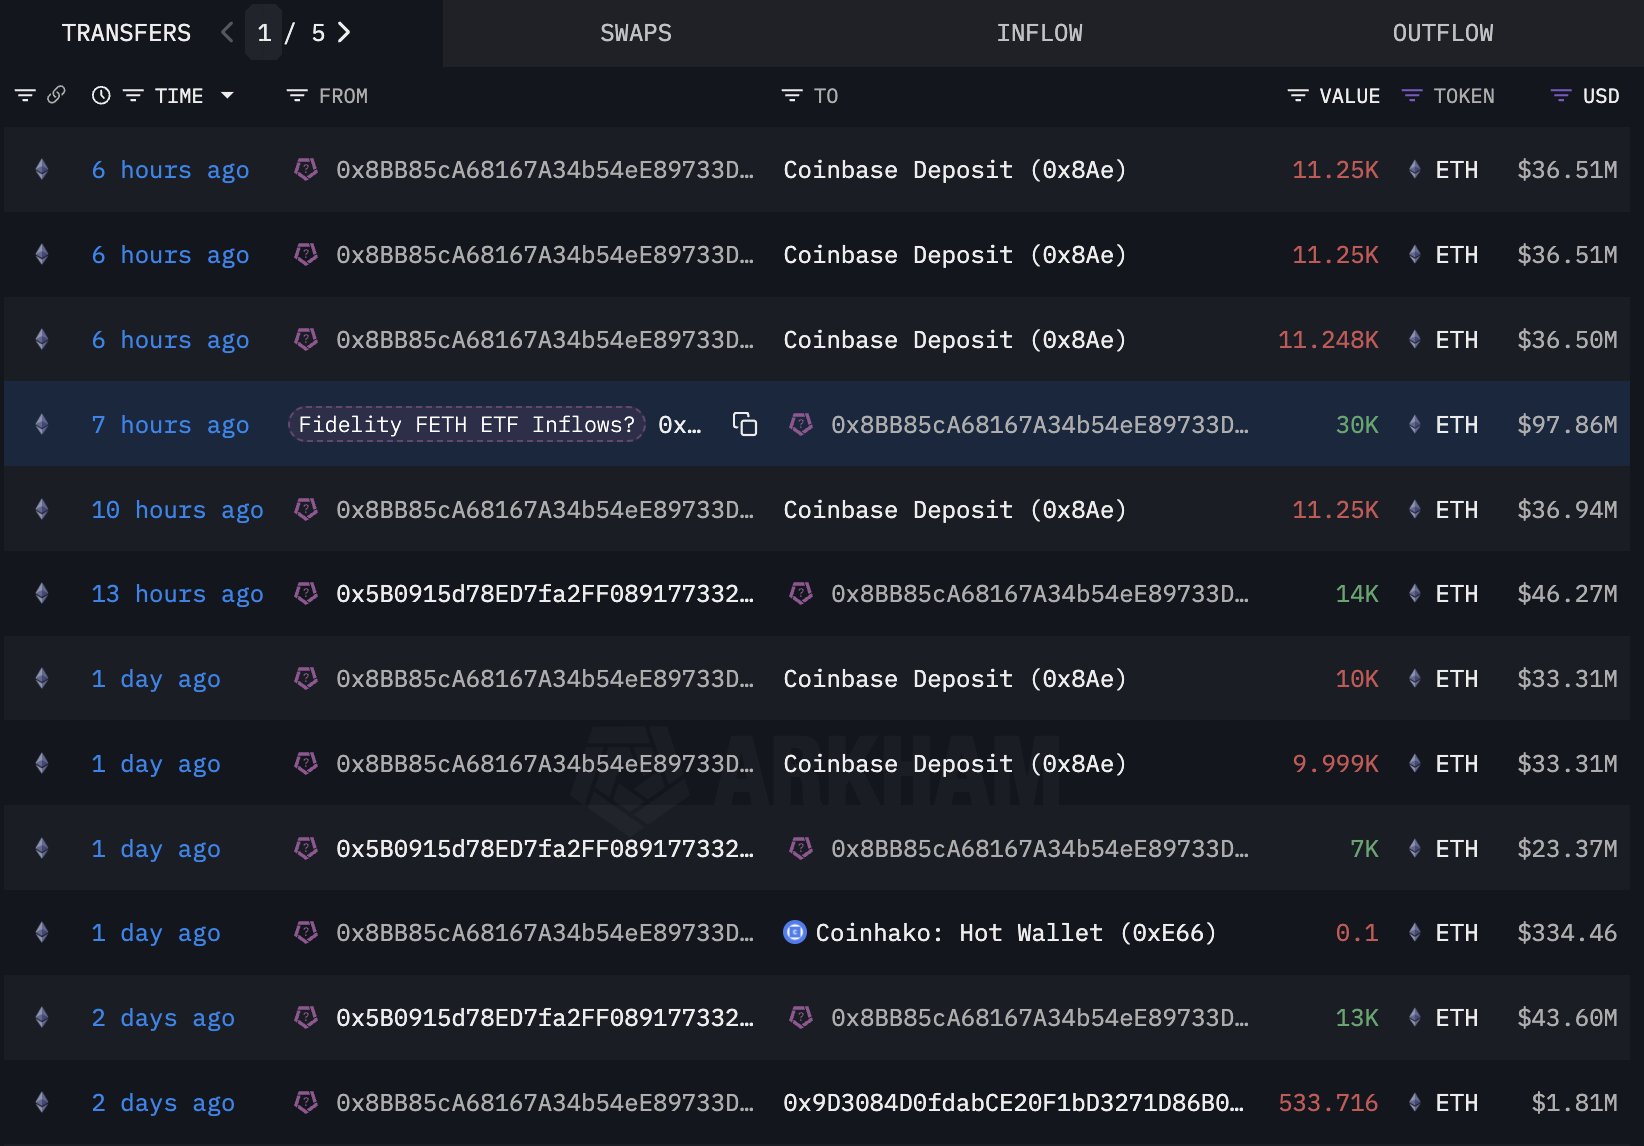
Task: Open the TOKEN column filter
Action: (1412, 96)
